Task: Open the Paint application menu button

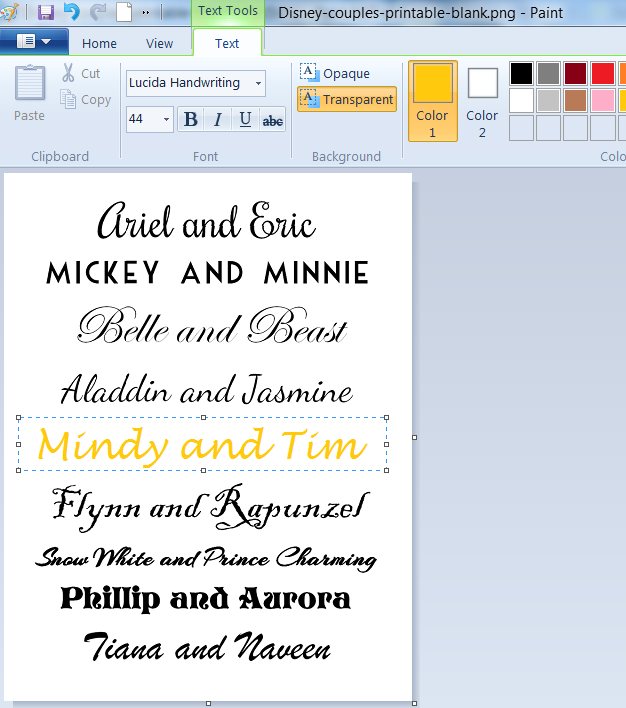Action: tap(34, 42)
